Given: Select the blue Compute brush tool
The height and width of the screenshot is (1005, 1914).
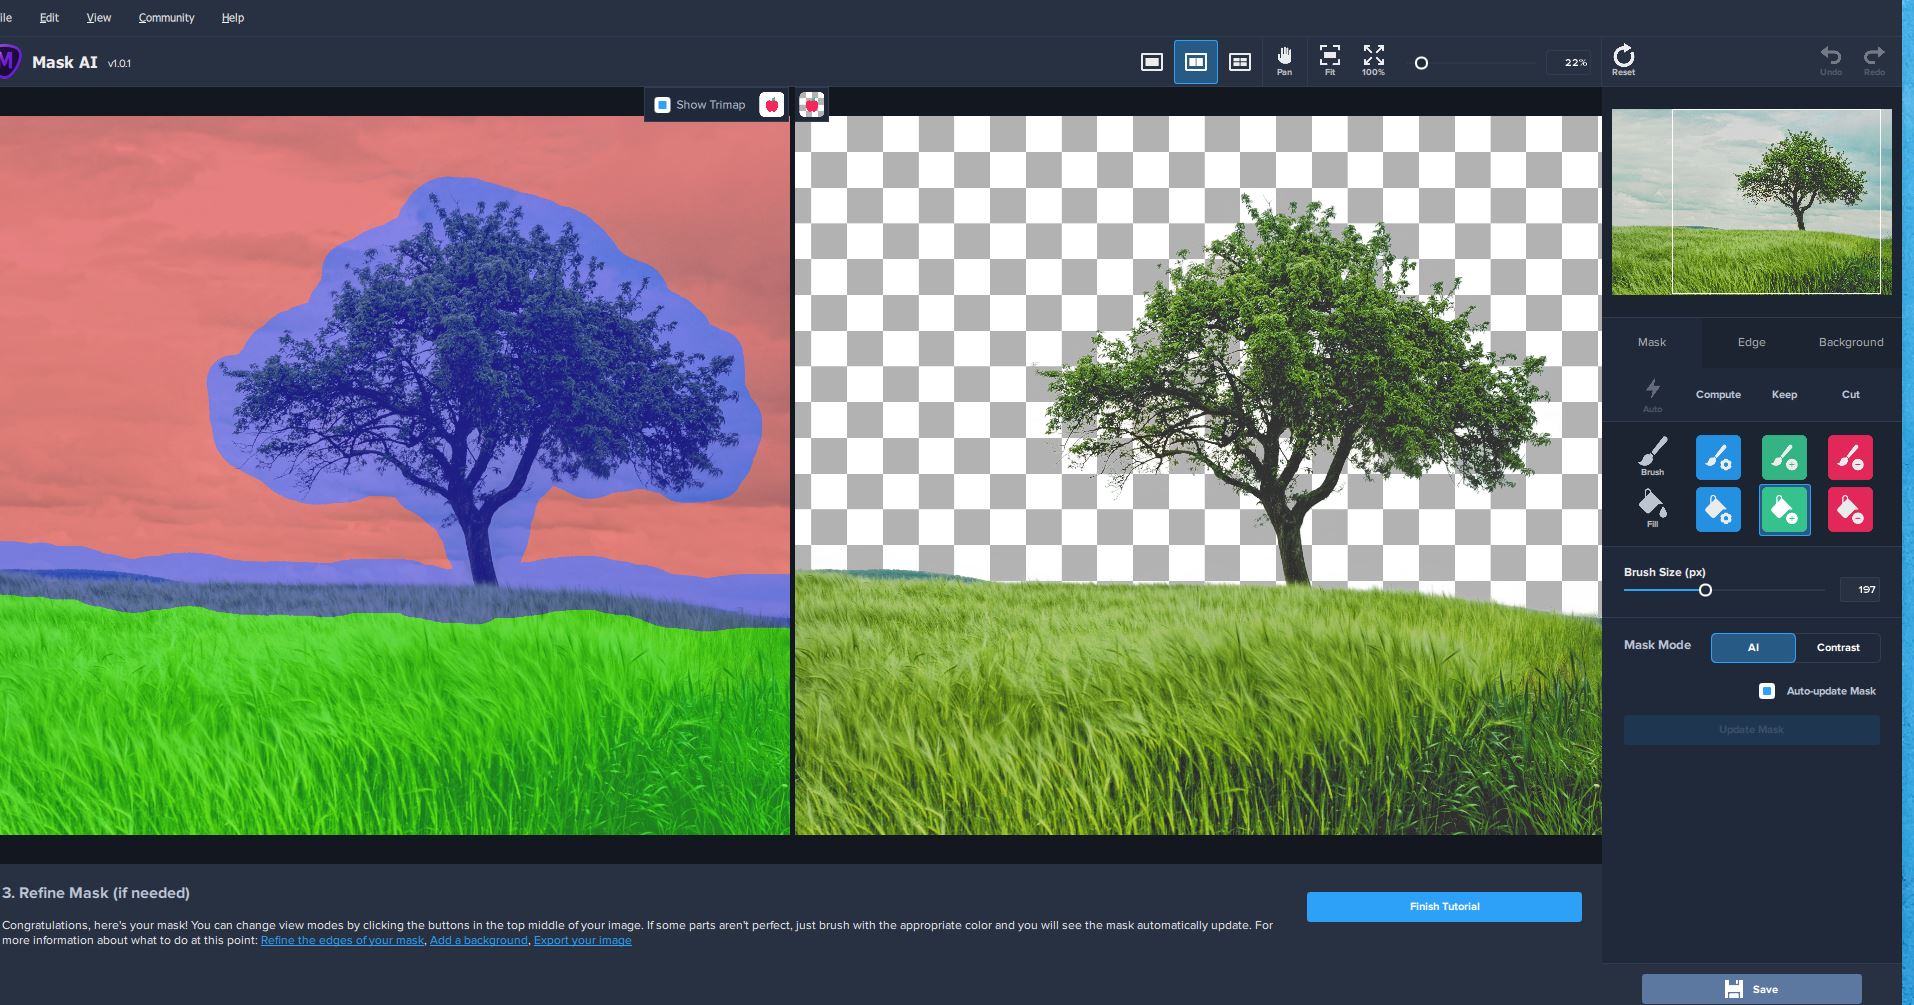Looking at the screenshot, I should point(1718,458).
